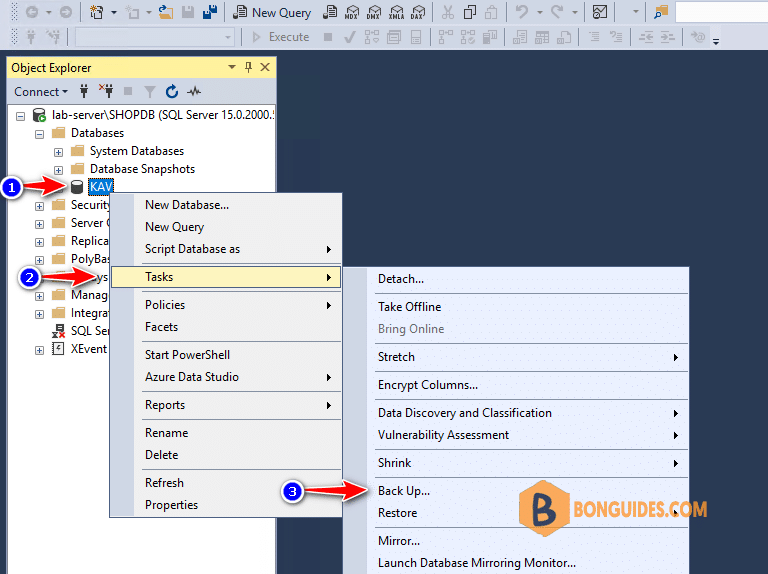Select Take Offline in Tasks submenu

click(516, 307)
